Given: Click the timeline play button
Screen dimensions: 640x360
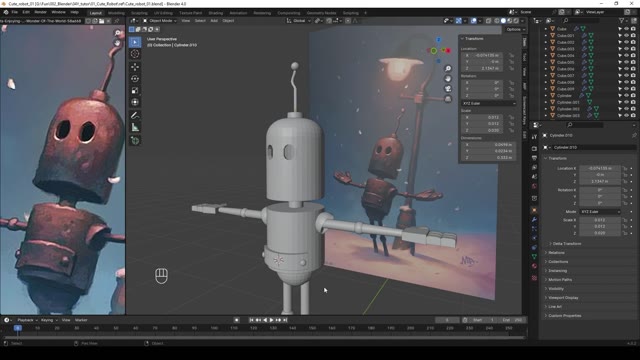Looking at the screenshot, I should 271,320.
